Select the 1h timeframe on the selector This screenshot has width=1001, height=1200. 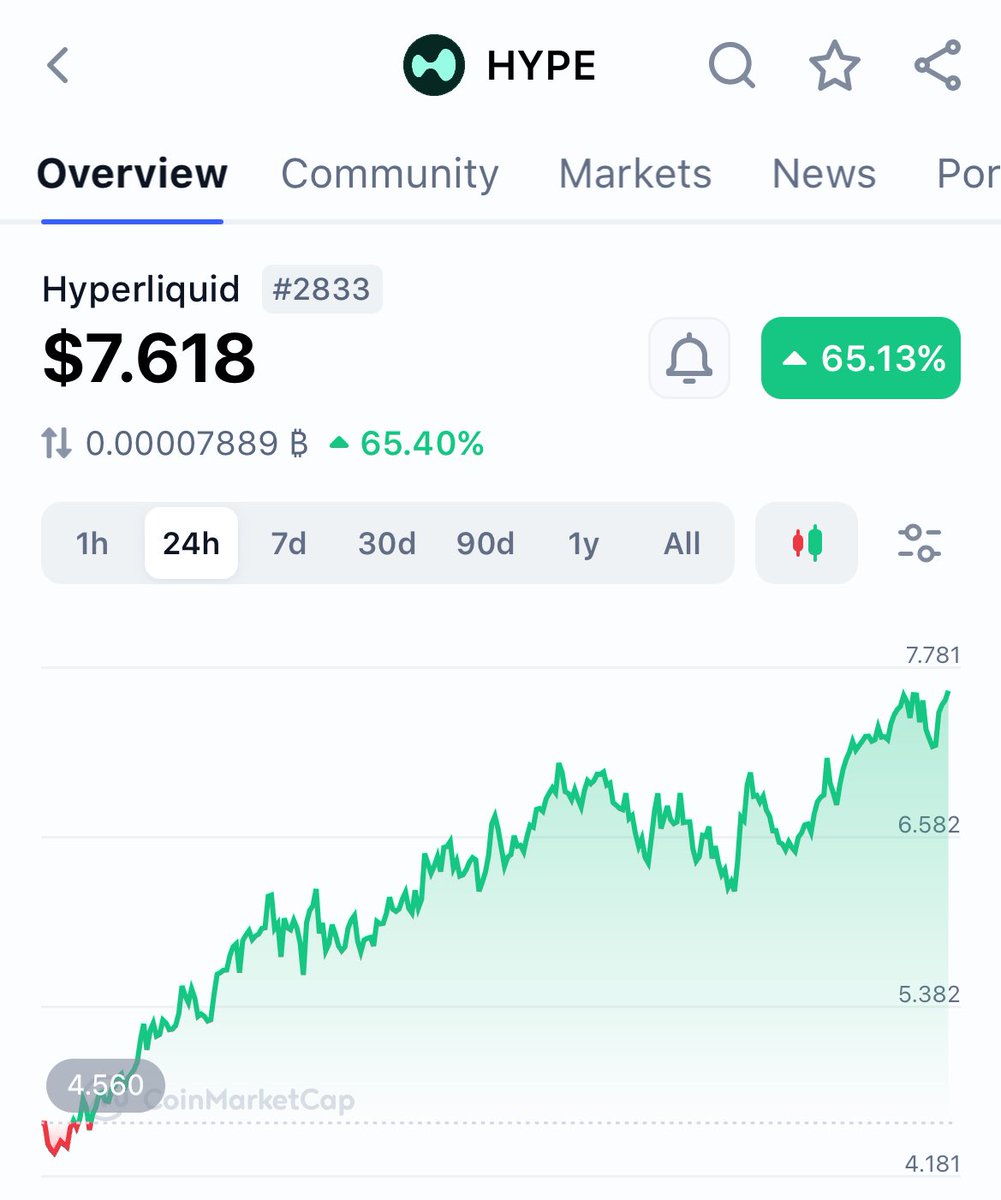click(93, 543)
